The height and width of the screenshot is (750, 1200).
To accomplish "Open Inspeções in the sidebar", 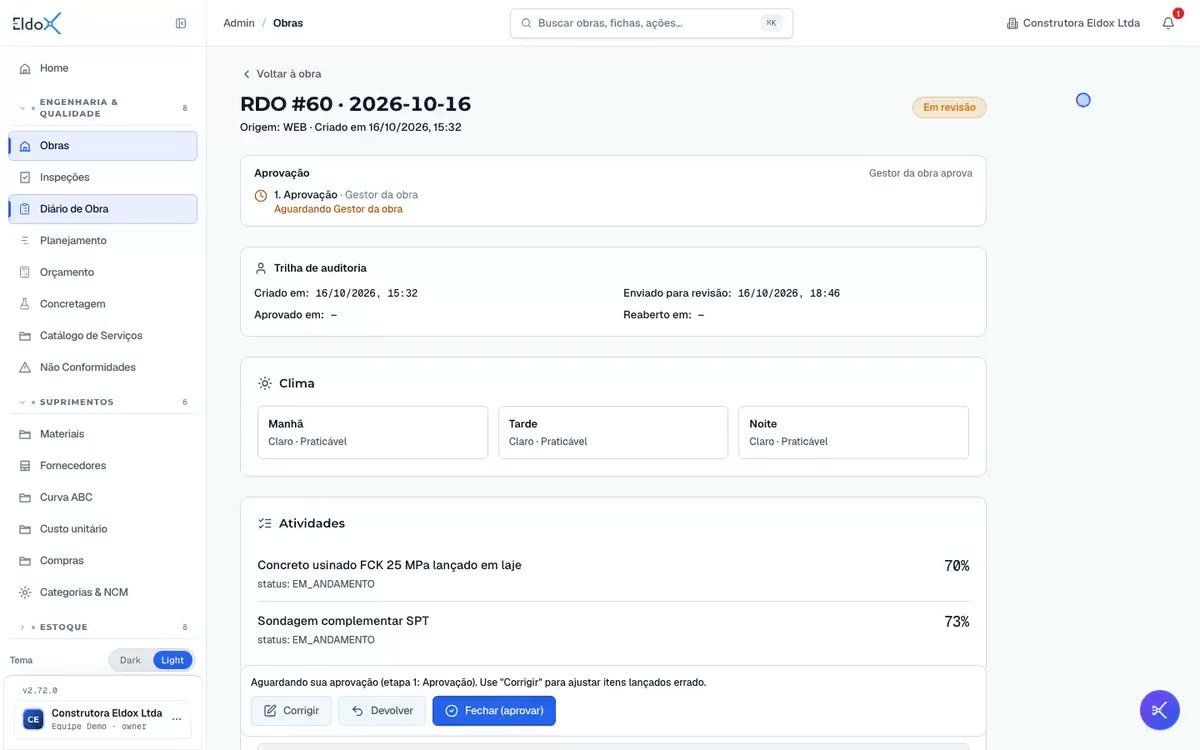I will click(x=103, y=177).
